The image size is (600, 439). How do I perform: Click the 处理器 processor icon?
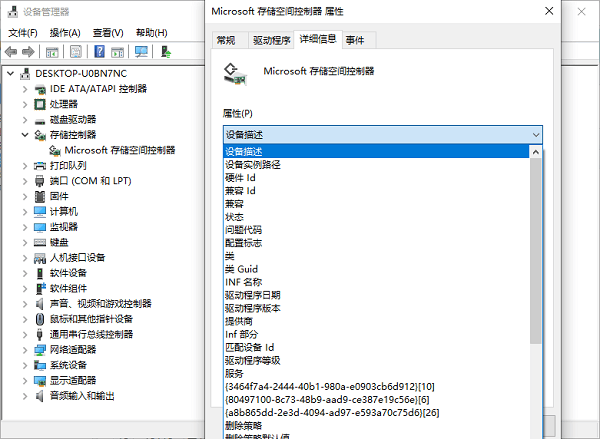tap(40, 104)
